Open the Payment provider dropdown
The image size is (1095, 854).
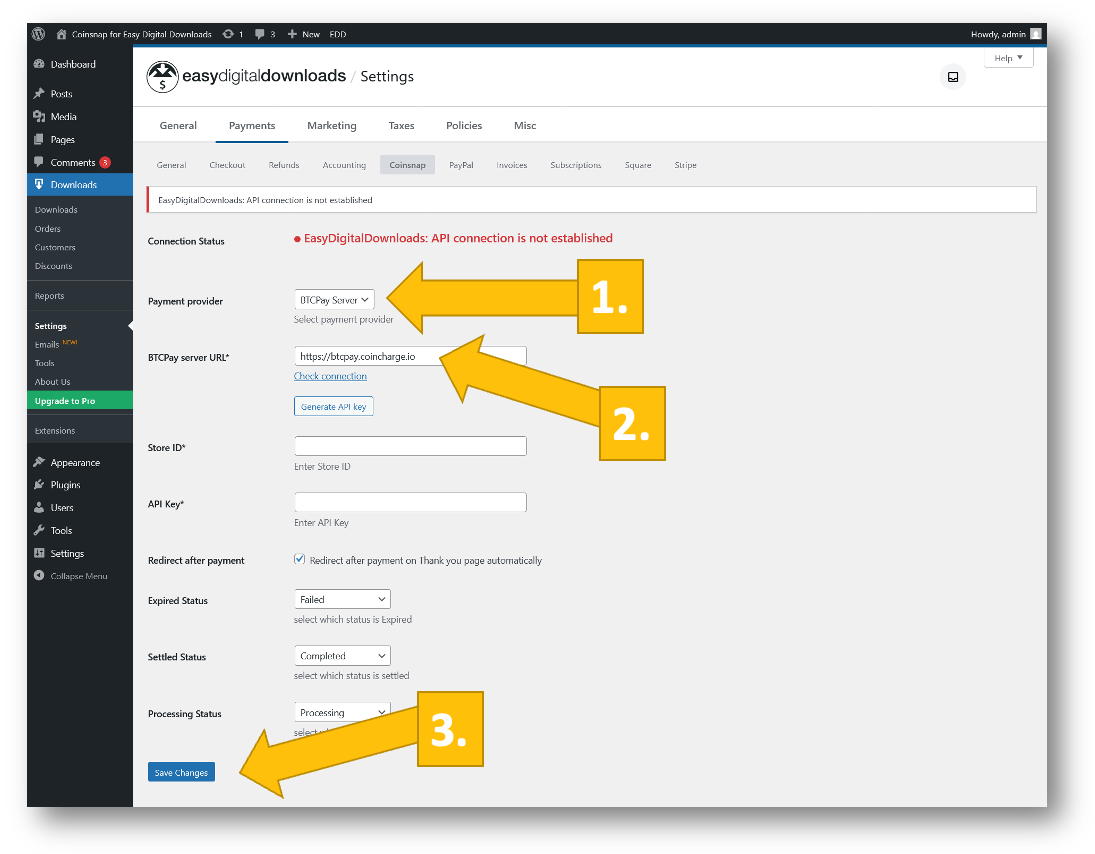(x=334, y=300)
